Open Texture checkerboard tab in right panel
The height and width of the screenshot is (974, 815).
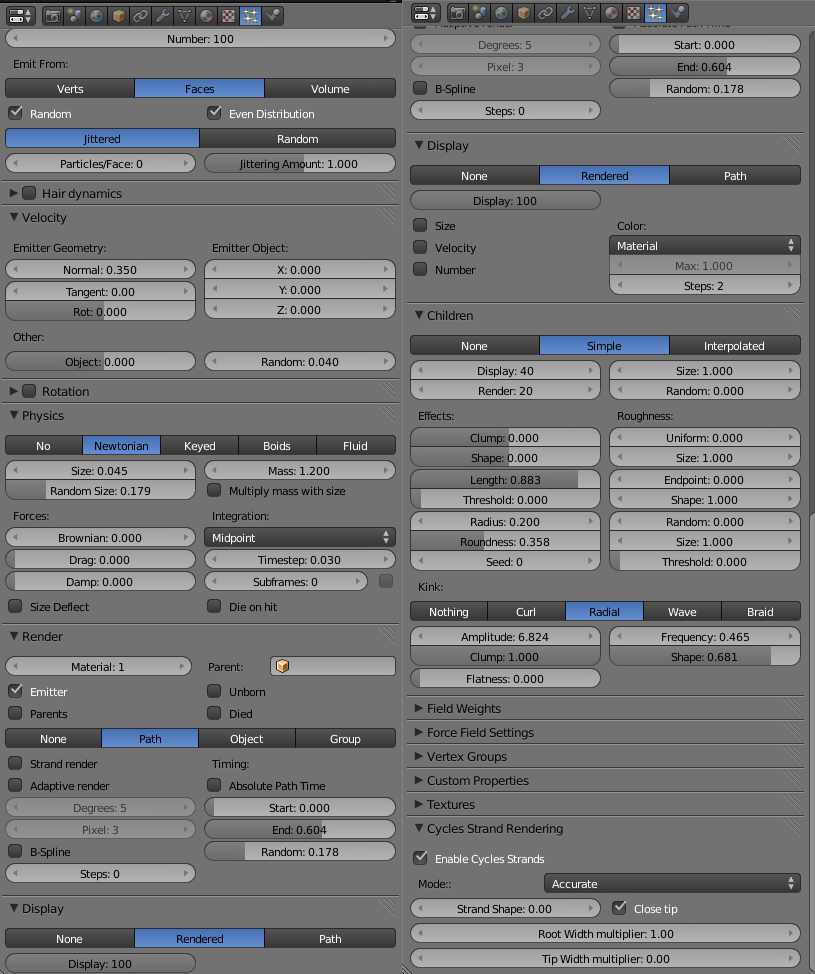[634, 12]
